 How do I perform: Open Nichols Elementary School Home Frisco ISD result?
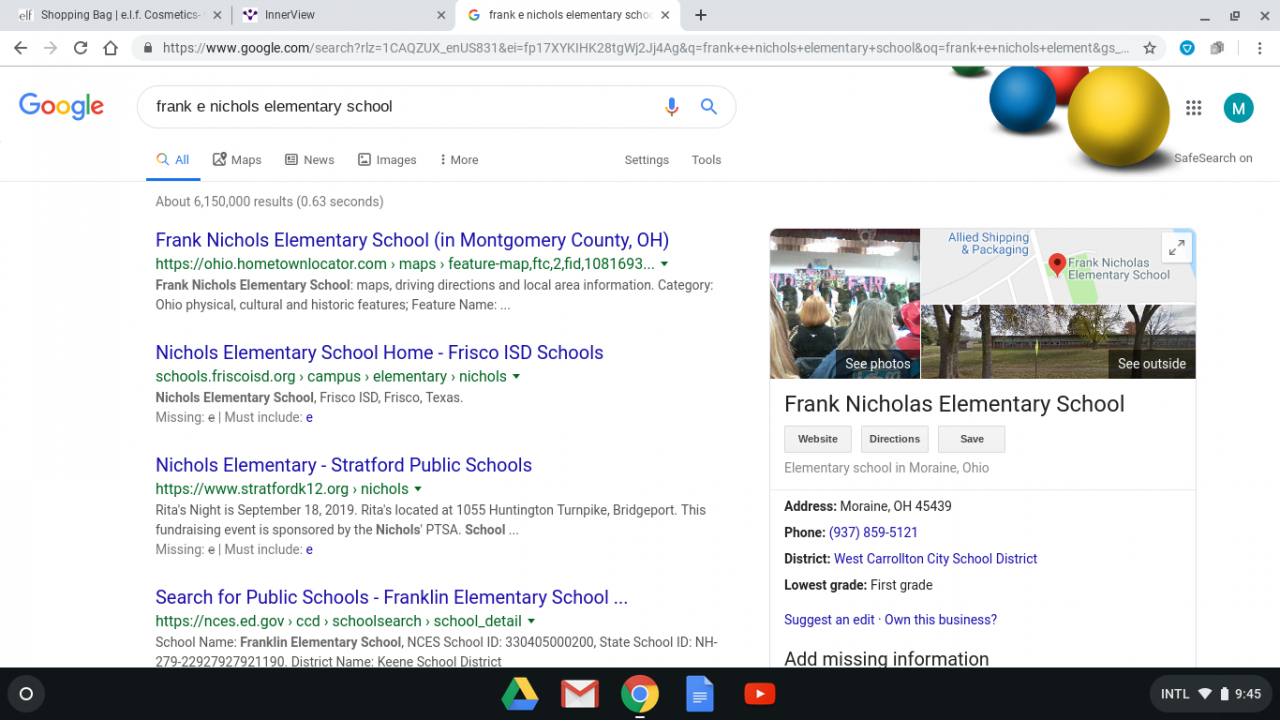(379, 353)
